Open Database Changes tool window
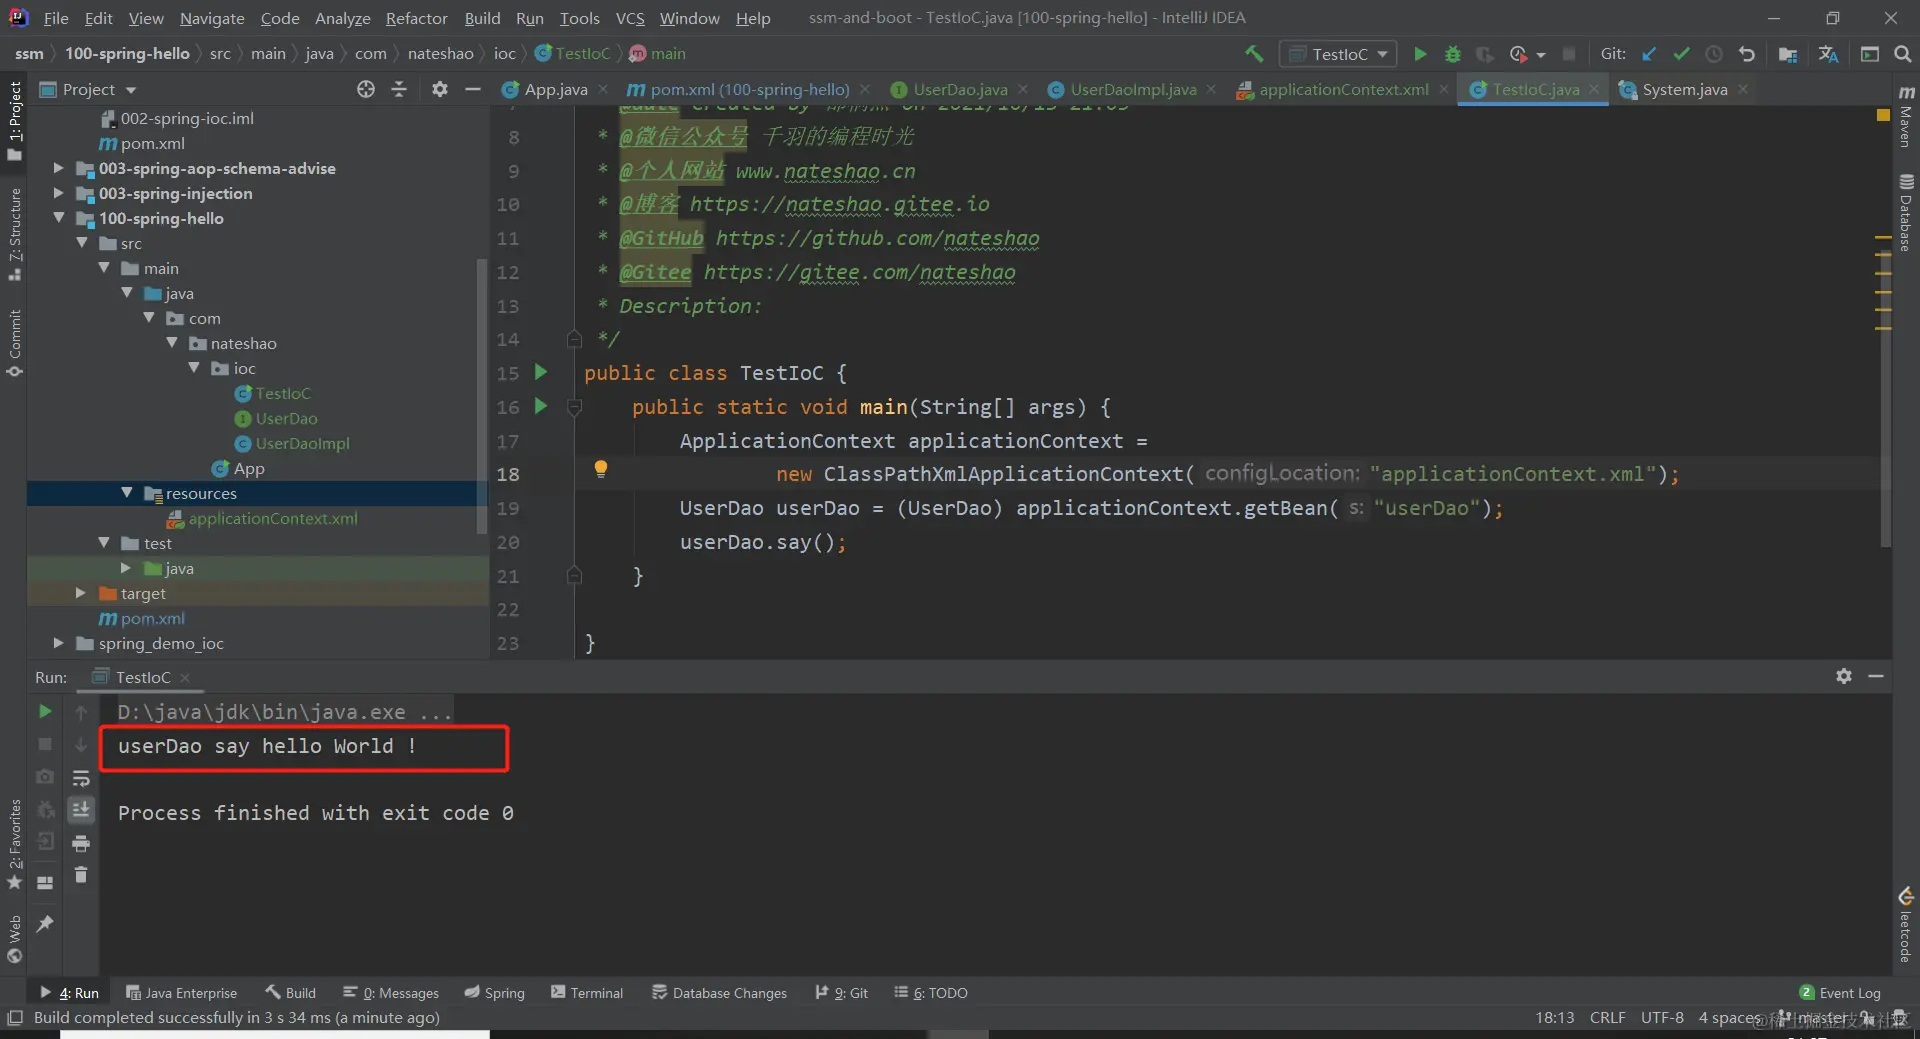This screenshot has width=1920, height=1039. pos(720,992)
